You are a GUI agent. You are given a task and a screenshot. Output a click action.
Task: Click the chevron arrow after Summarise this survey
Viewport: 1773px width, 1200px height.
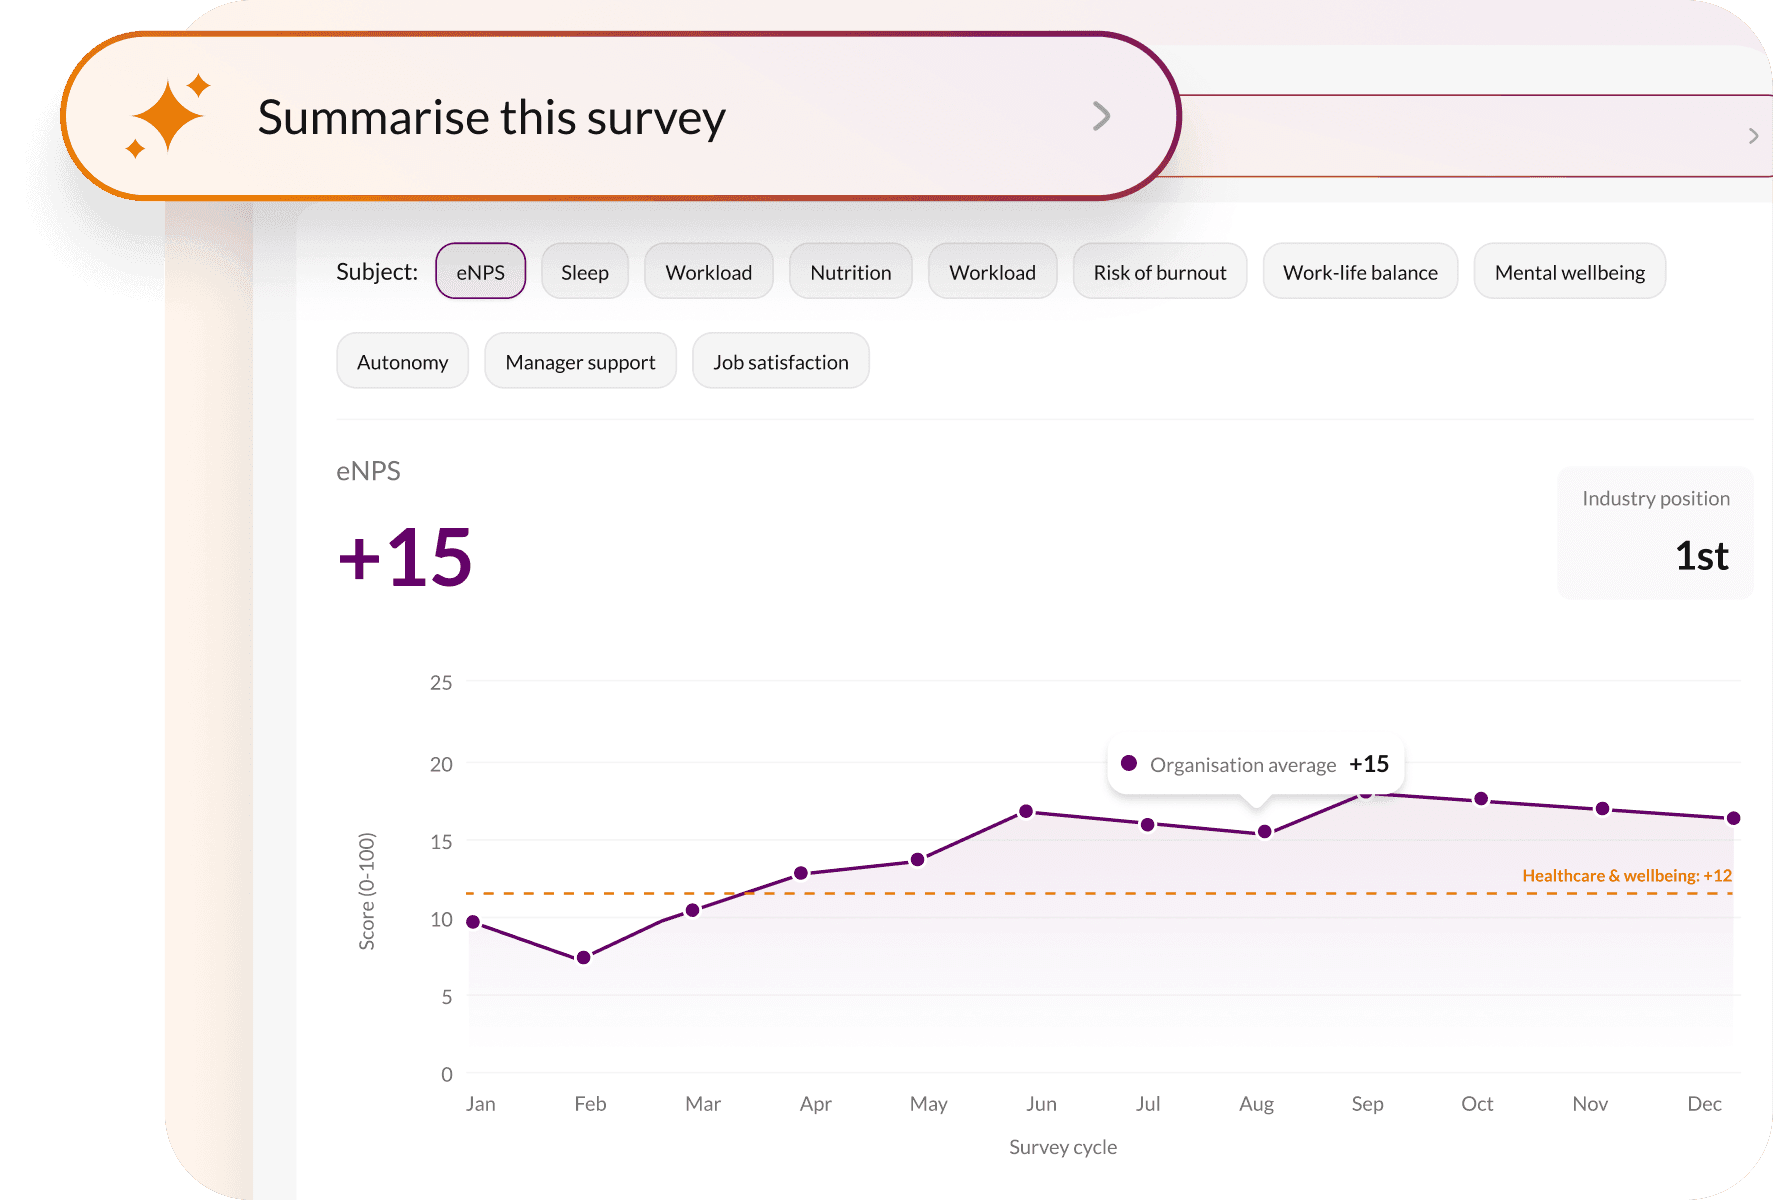pos(1102,116)
